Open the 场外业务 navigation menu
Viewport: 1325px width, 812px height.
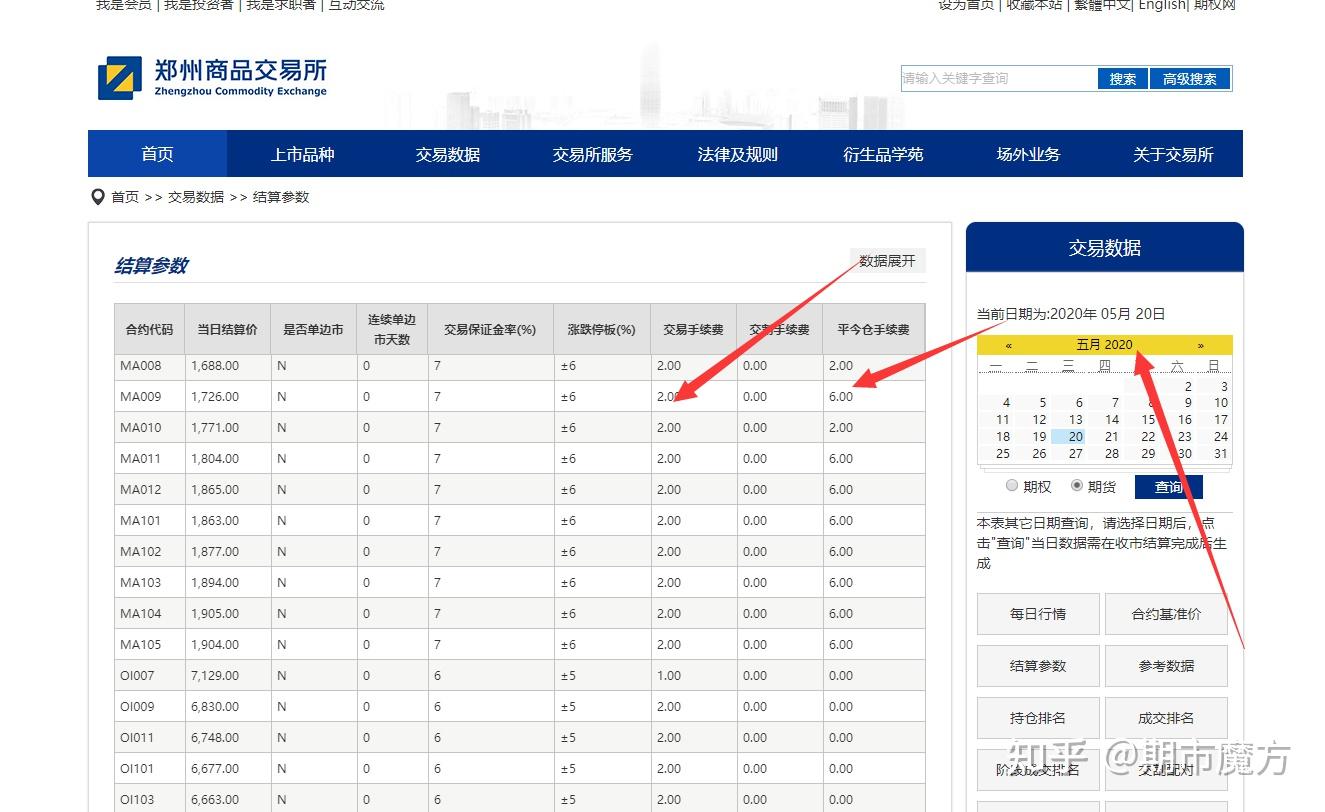click(x=1027, y=154)
